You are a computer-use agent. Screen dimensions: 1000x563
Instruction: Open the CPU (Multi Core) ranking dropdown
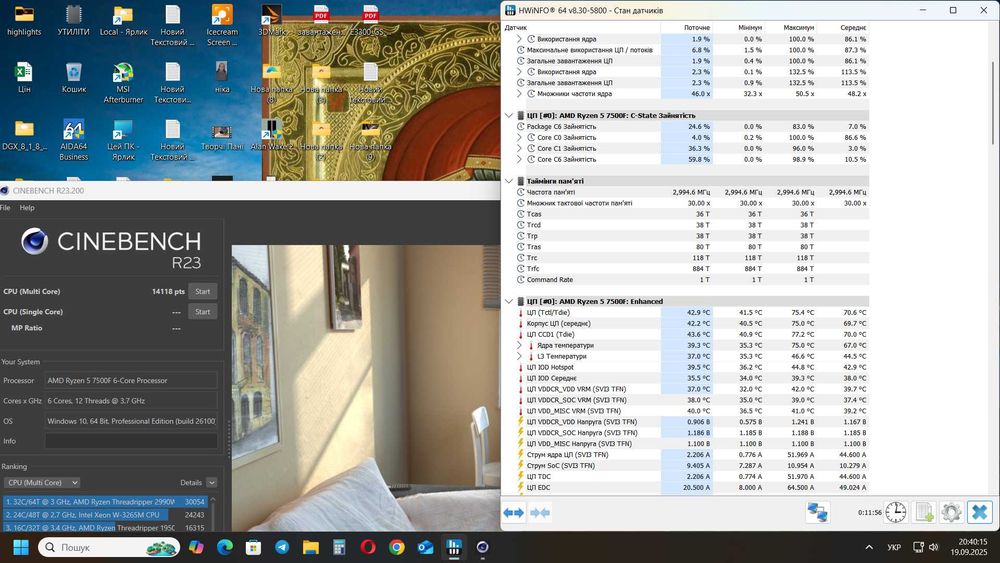point(41,483)
